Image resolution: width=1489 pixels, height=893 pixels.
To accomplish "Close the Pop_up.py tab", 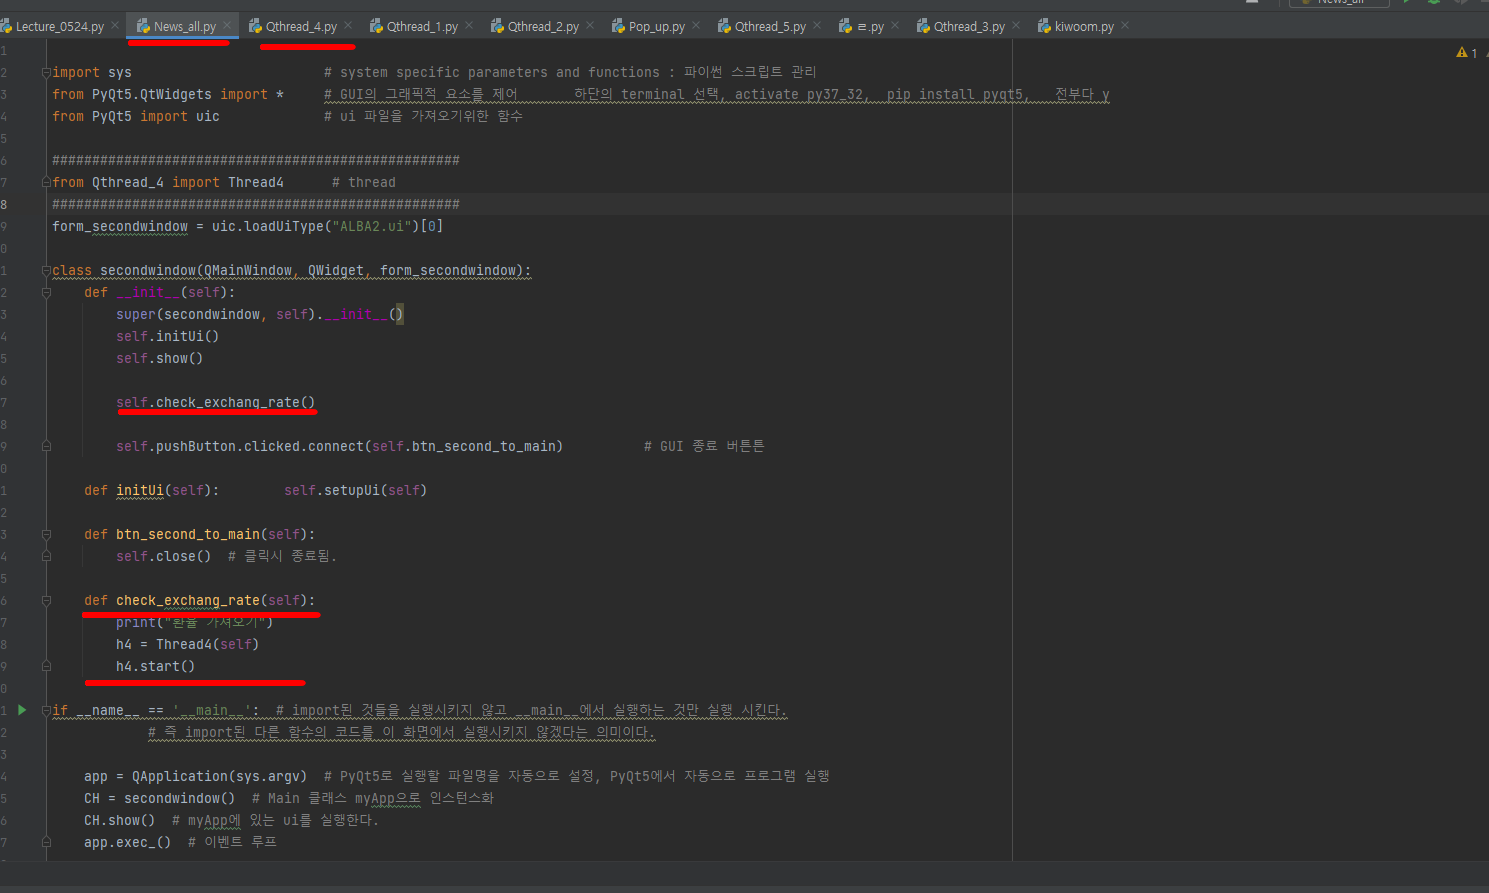I will tap(696, 25).
